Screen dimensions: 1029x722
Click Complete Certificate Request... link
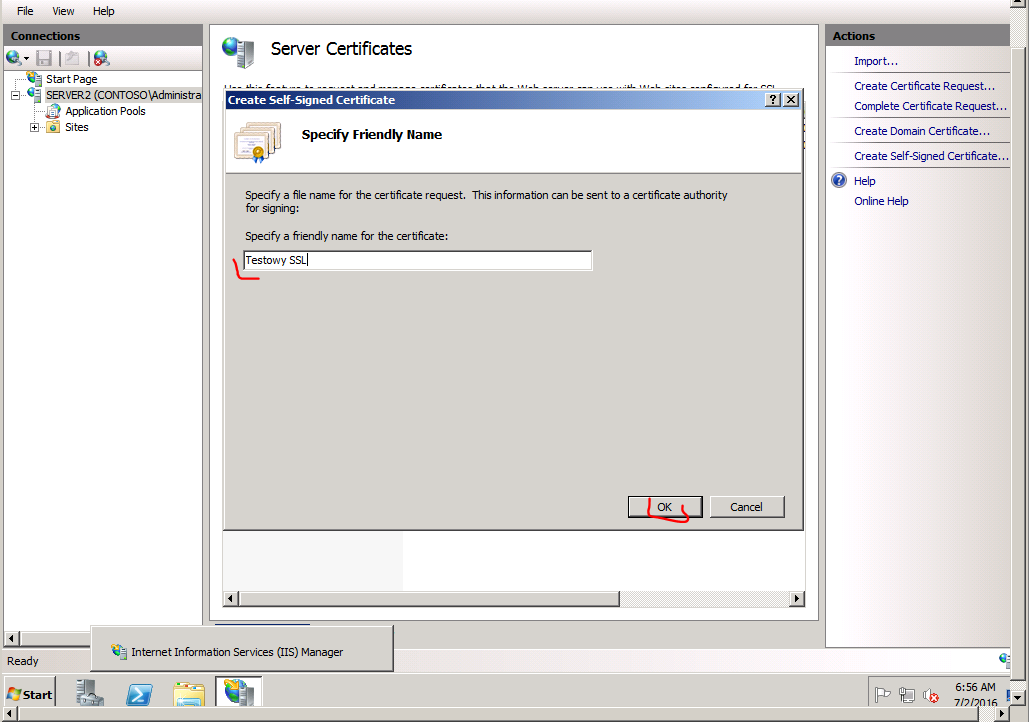(930, 106)
